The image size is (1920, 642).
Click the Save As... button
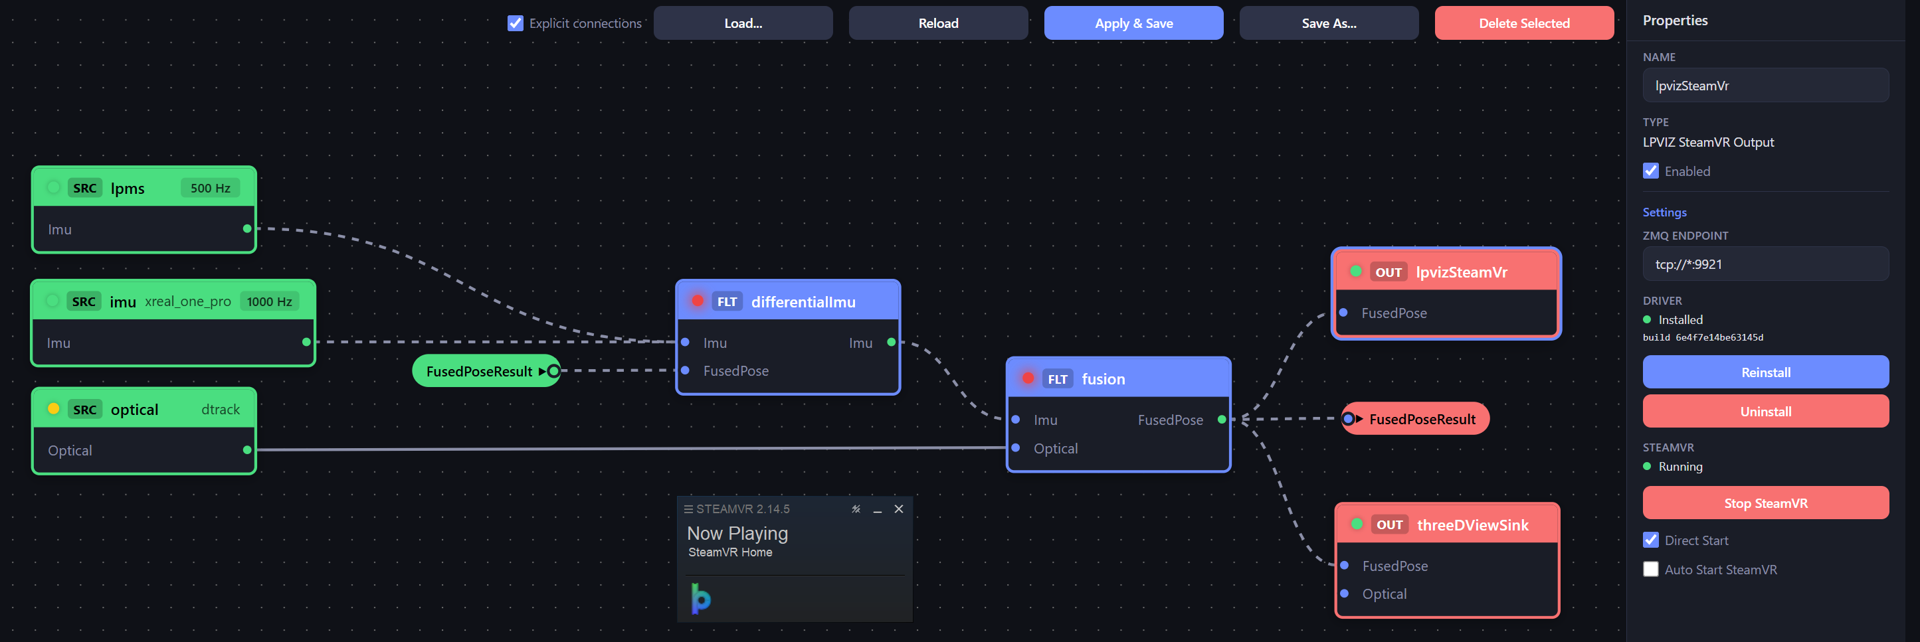point(1329,23)
